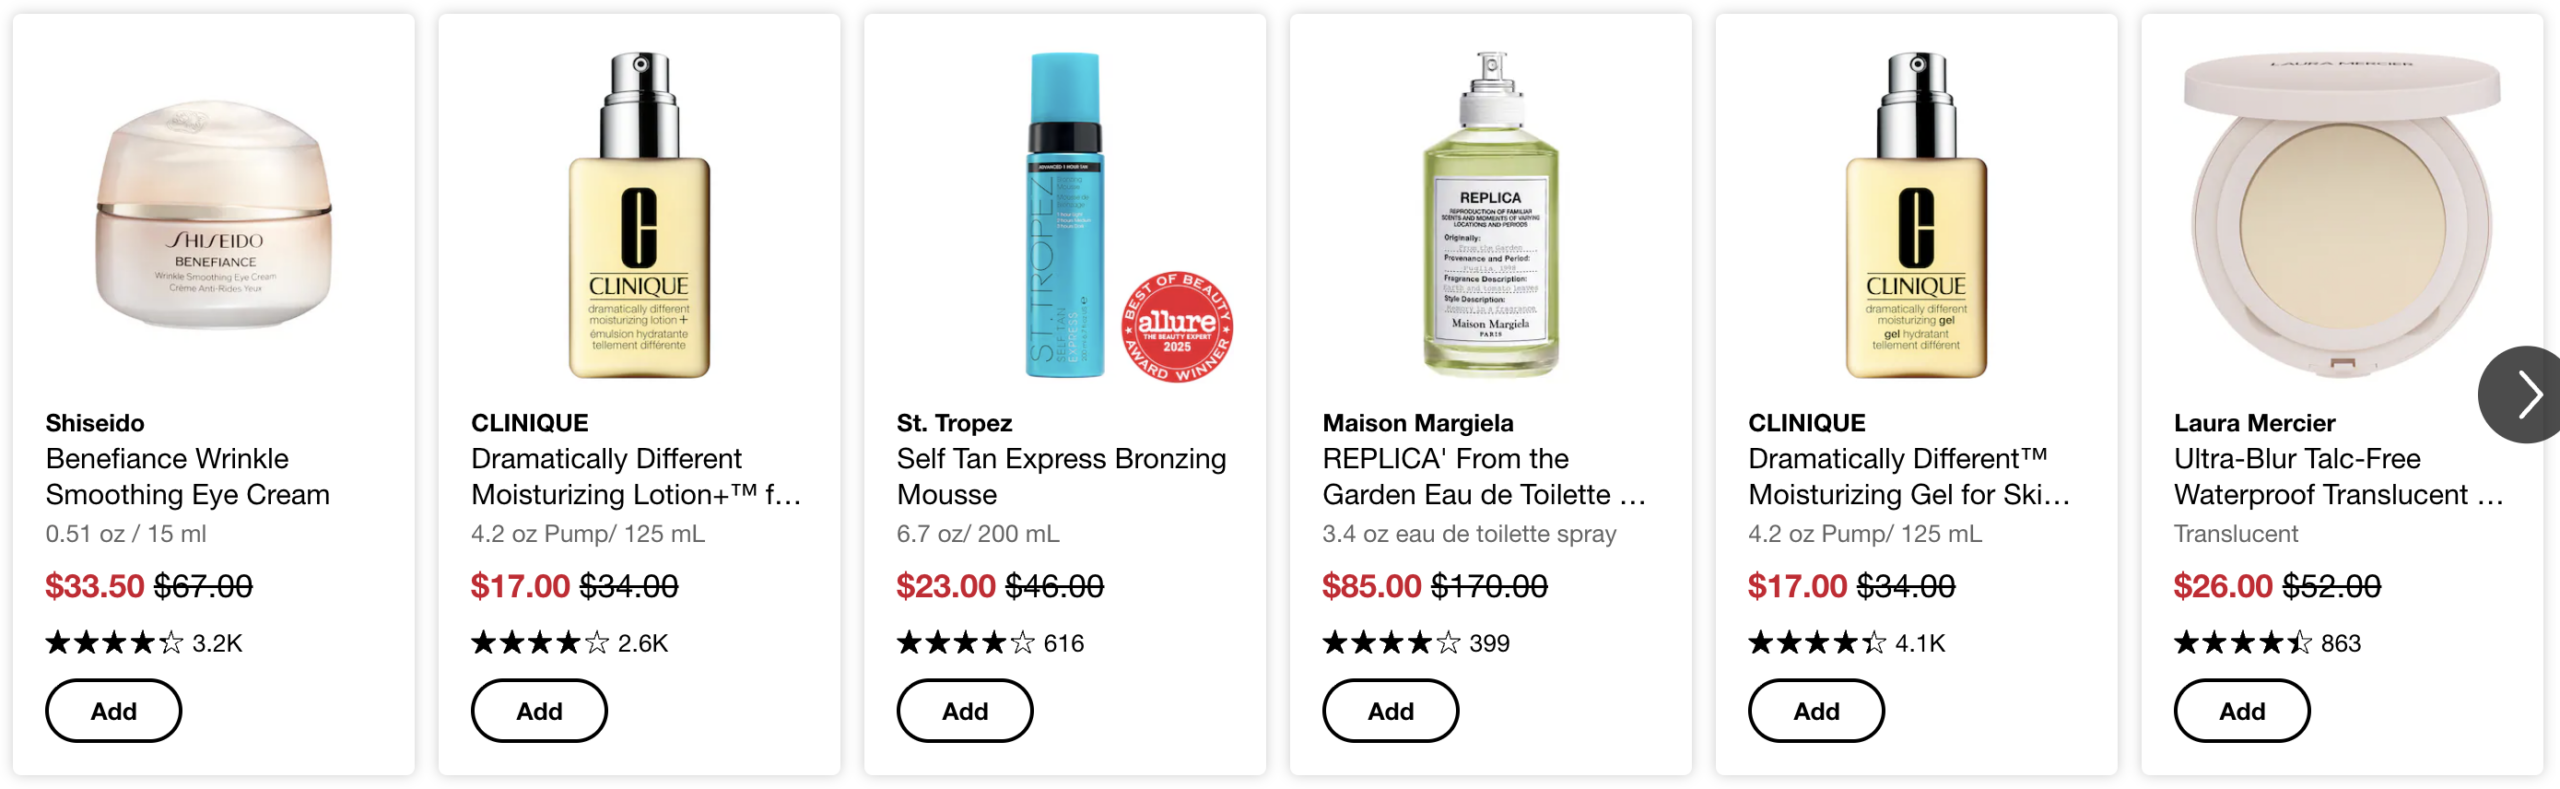
Task: Open the Shiseido eye cream product image
Action: (213, 215)
